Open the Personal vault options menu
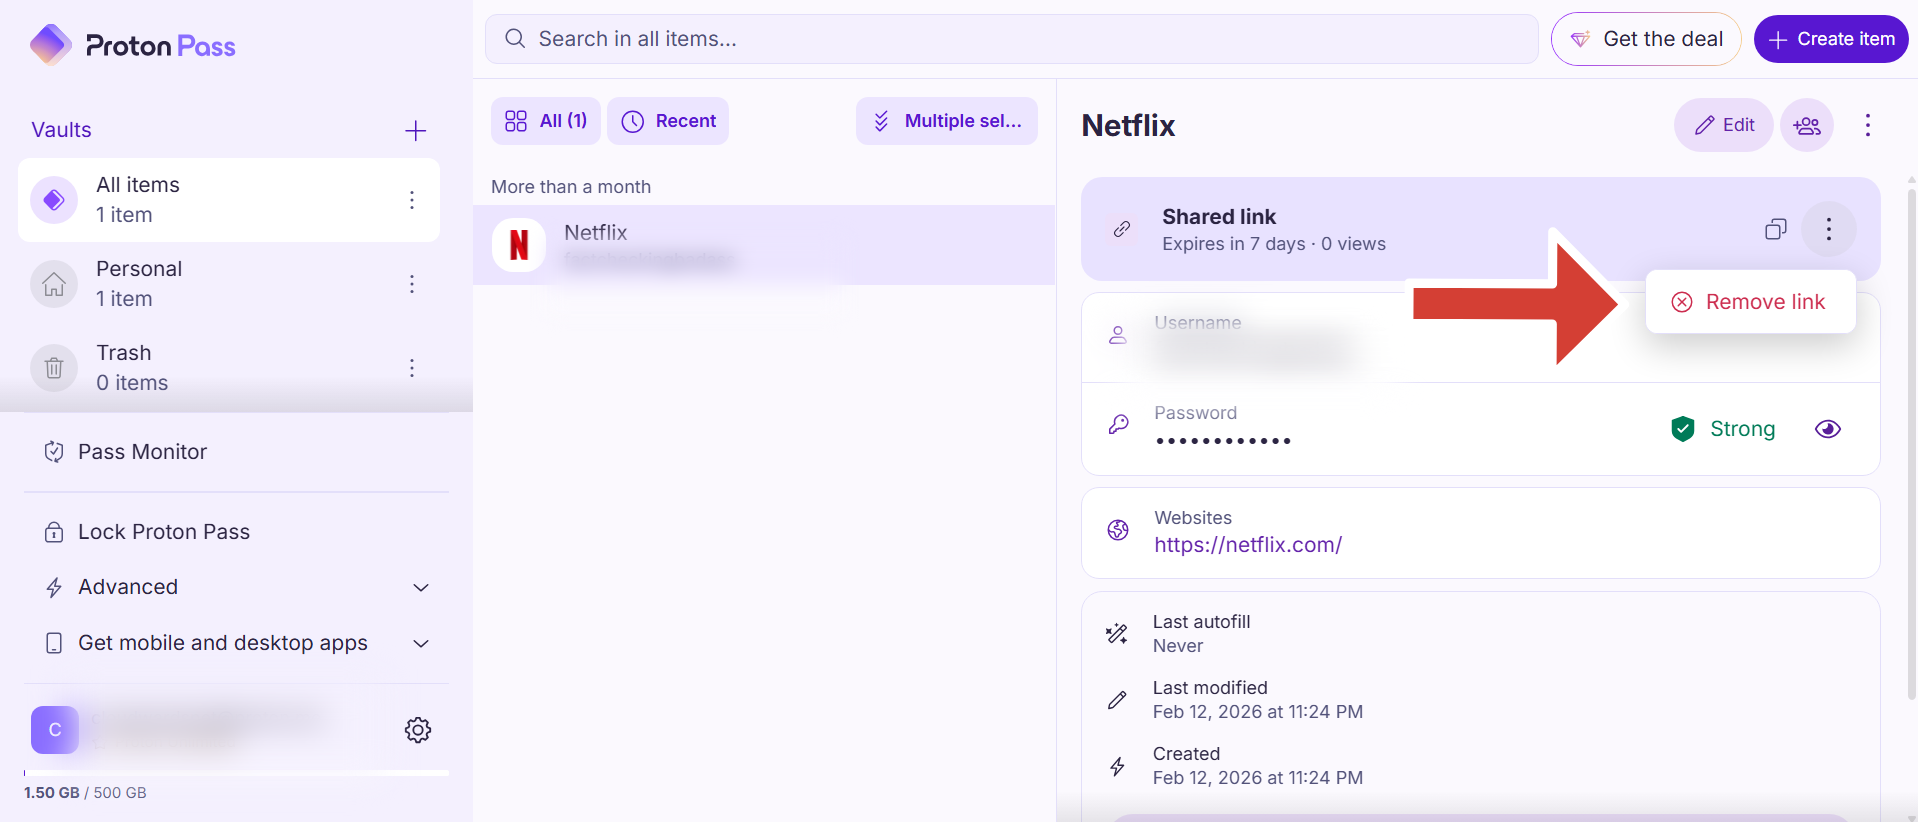Screen dimensions: 1918x822 pos(411,284)
